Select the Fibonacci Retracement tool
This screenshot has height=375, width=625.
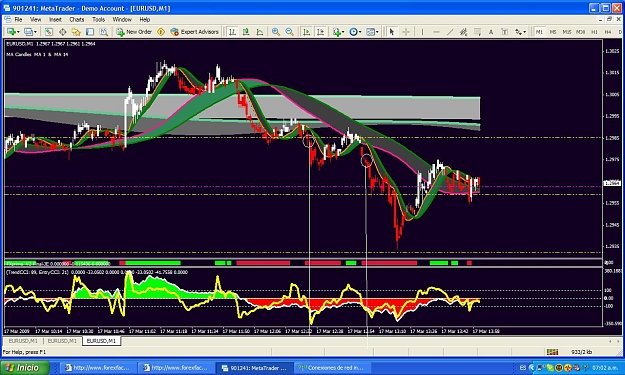pos(477,32)
